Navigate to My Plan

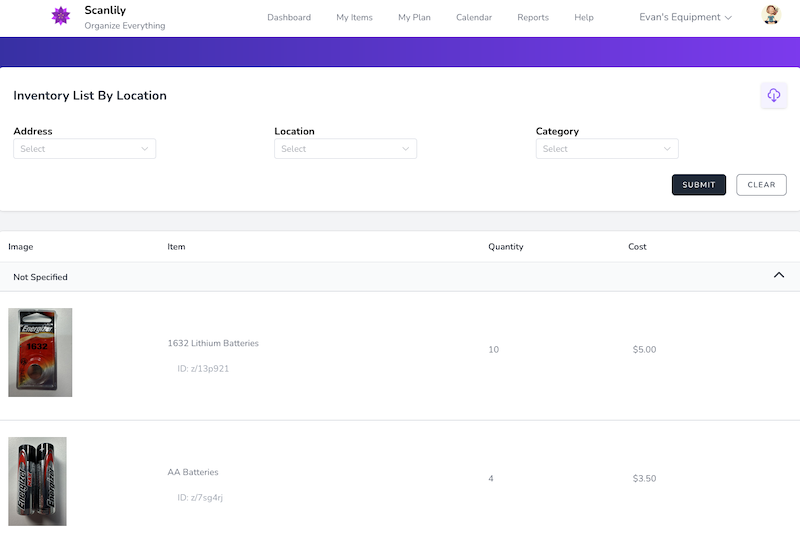[x=414, y=17]
